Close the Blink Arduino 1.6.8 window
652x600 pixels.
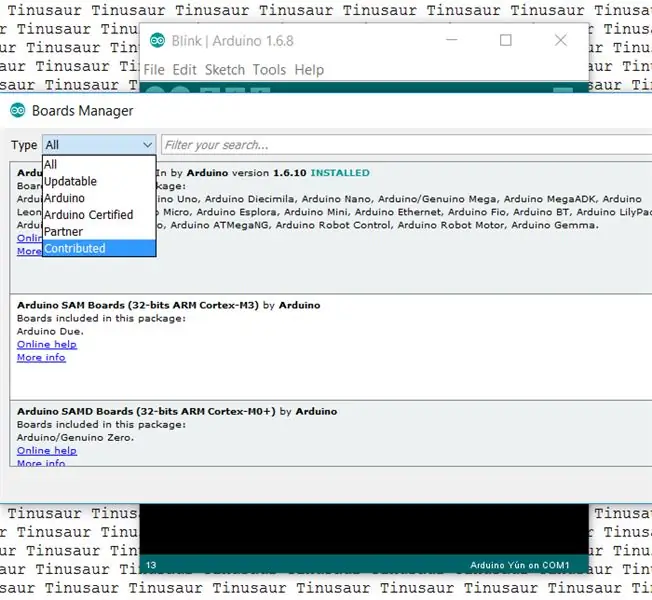(x=561, y=40)
